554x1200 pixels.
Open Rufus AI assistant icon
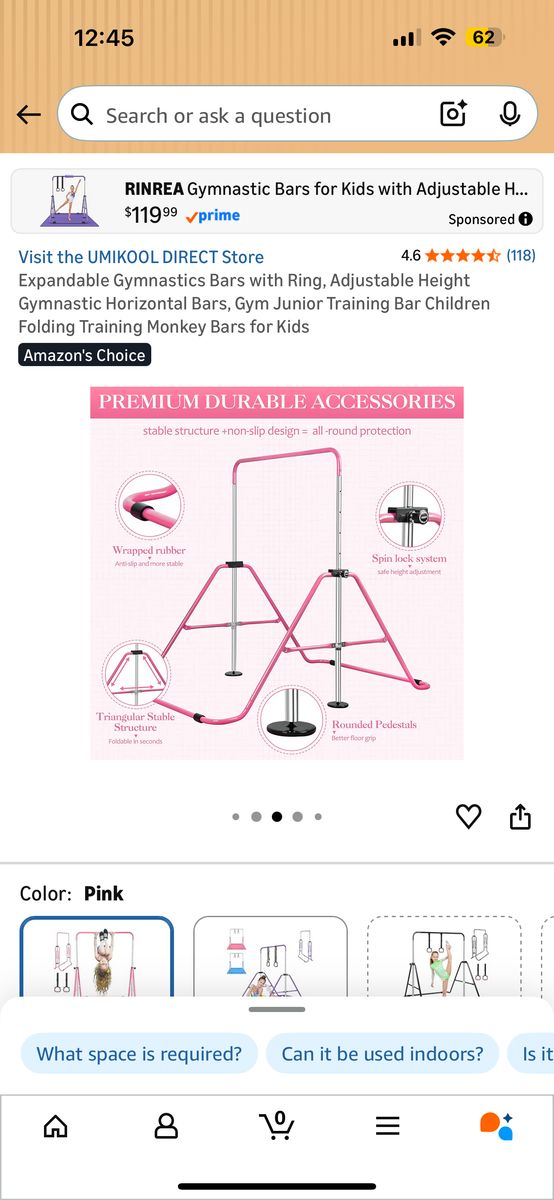[x=497, y=1126]
